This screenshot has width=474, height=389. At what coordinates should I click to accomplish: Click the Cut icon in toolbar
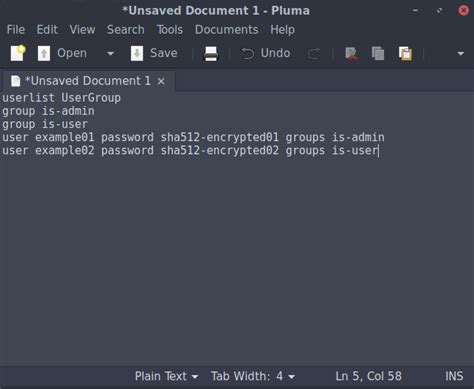pyautogui.click(x=352, y=54)
